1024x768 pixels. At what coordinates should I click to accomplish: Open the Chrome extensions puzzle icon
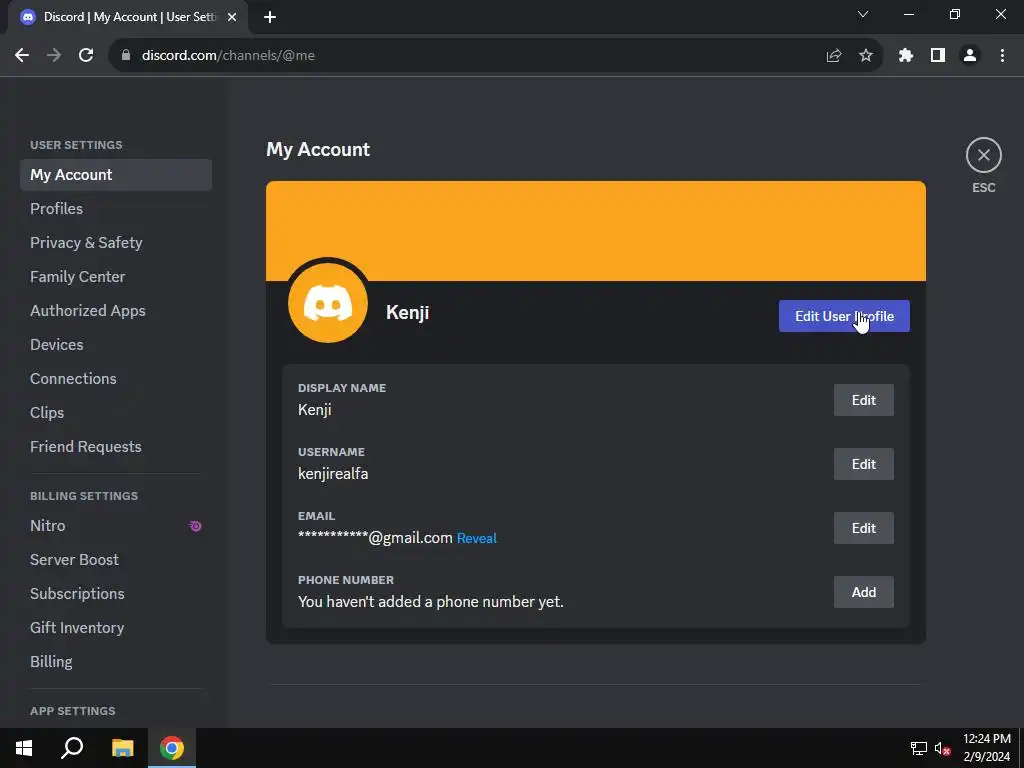(906, 56)
